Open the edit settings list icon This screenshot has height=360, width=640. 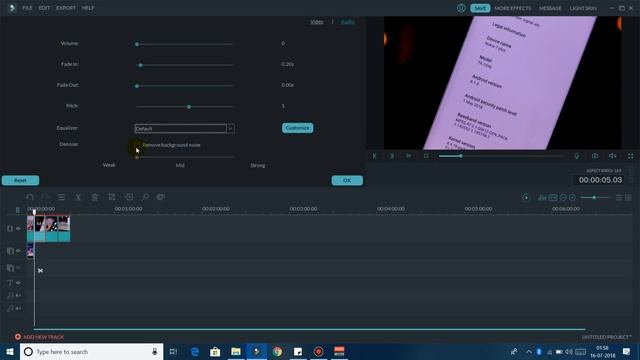point(62,197)
